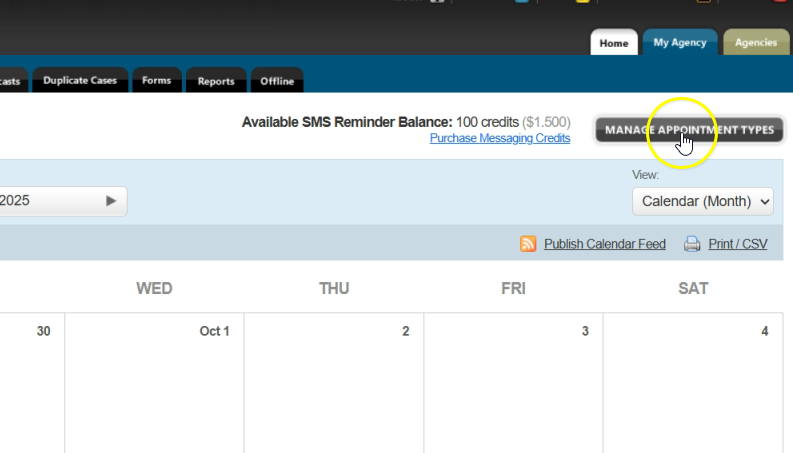
Task: Open the Reports tab
Action: [x=216, y=81]
